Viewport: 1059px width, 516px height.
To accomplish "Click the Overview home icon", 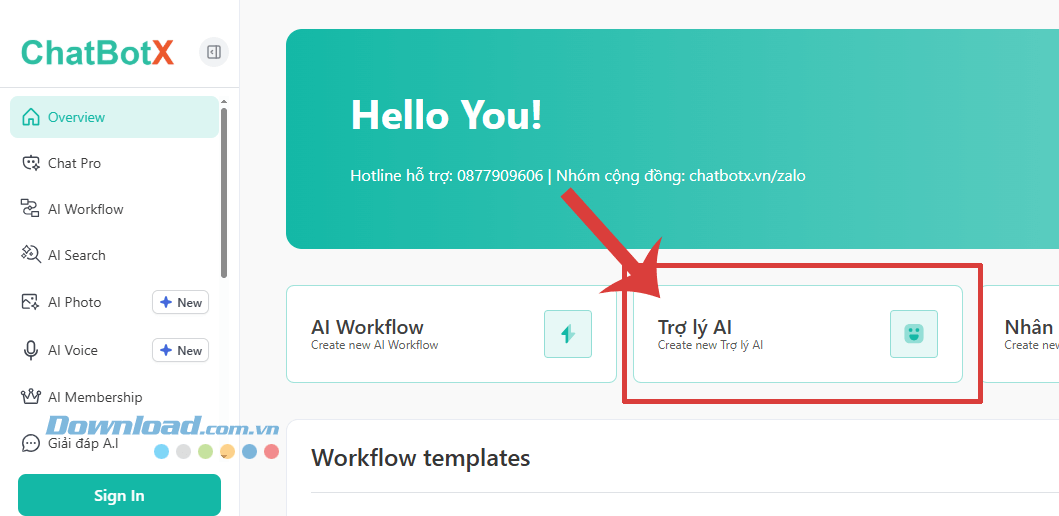I will 31,117.
